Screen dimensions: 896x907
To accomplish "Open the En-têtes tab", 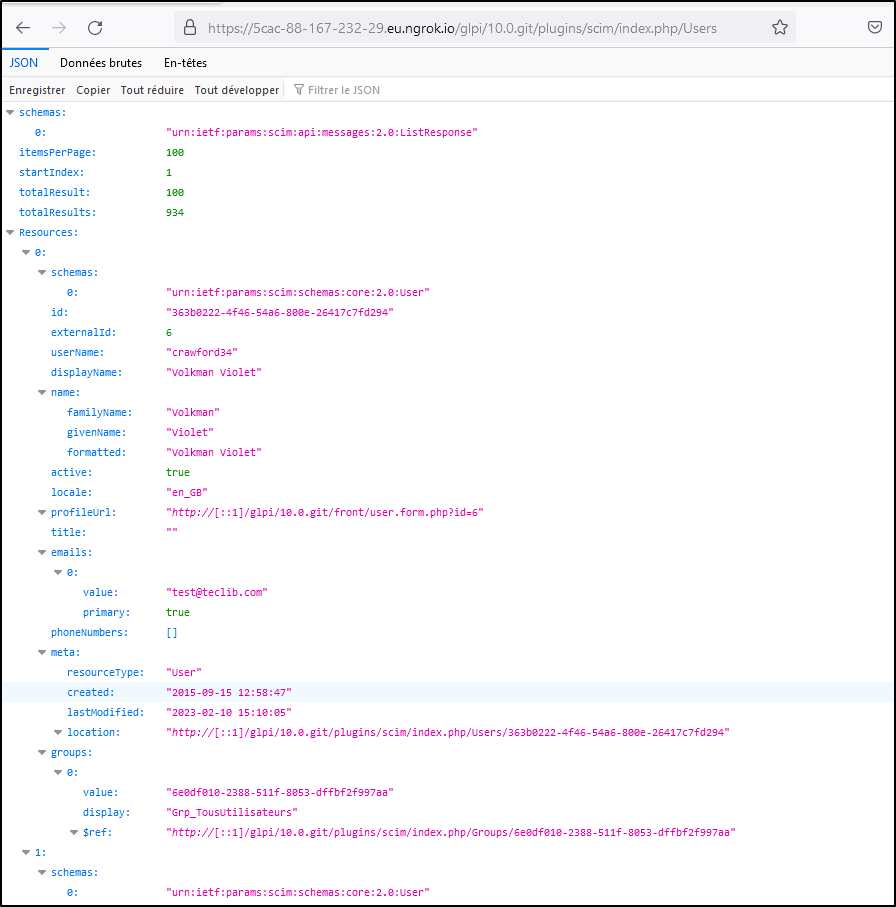I will click(185, 62).
